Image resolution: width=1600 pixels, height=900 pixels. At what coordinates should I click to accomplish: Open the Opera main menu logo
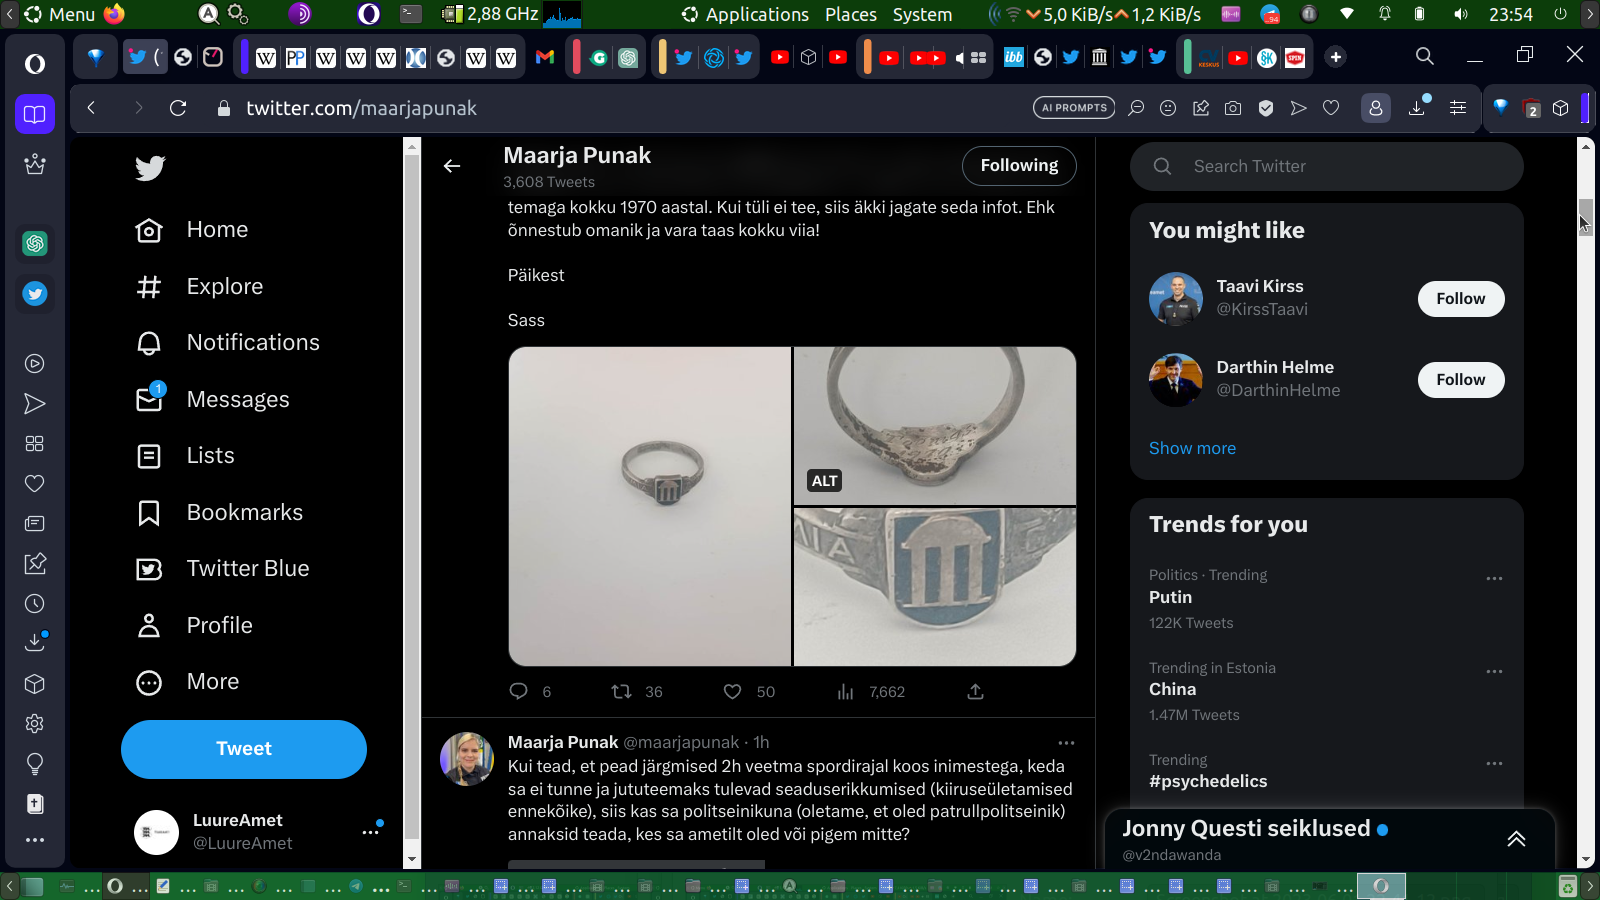click(x=35, y=64)
